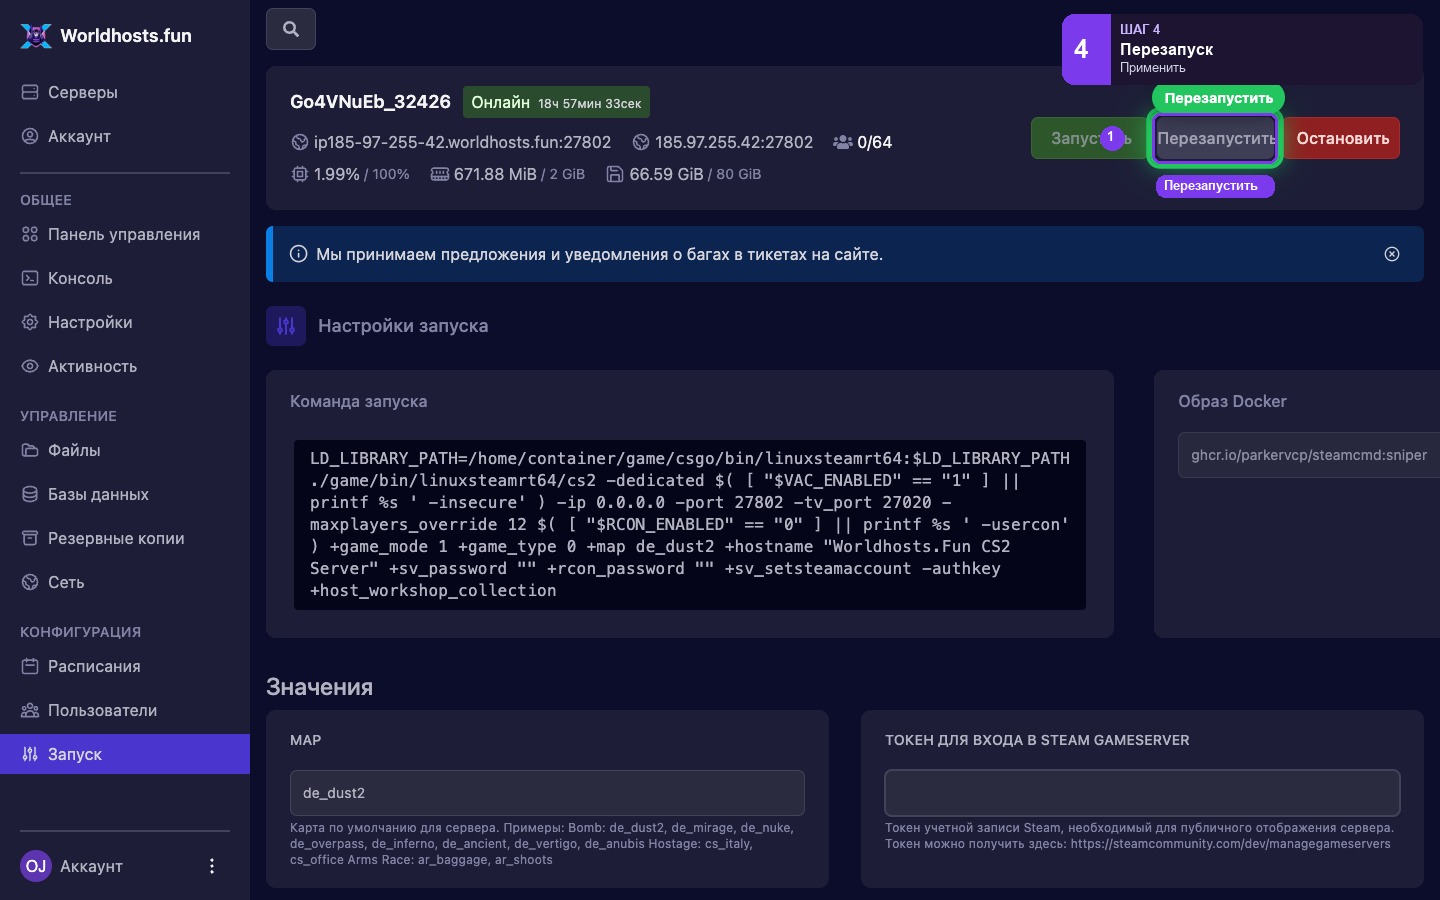Open the steamcommunity.com managegameservers link

click(1230, 844)
